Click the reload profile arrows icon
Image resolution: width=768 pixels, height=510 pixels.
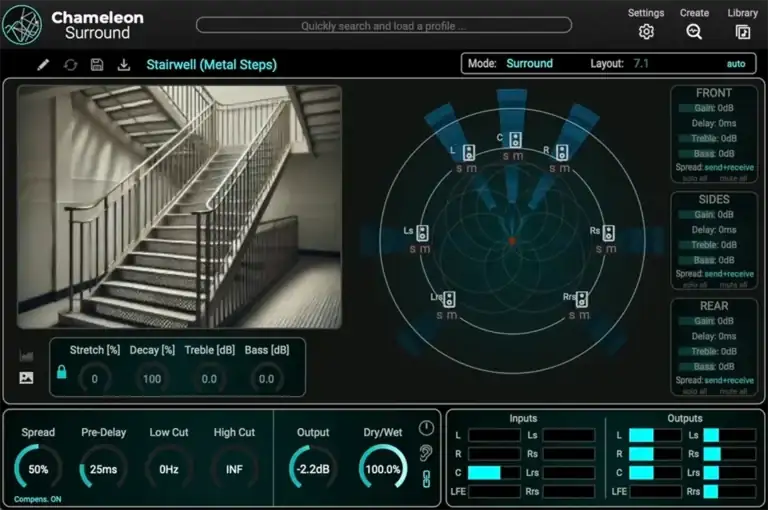click(71, 65)
